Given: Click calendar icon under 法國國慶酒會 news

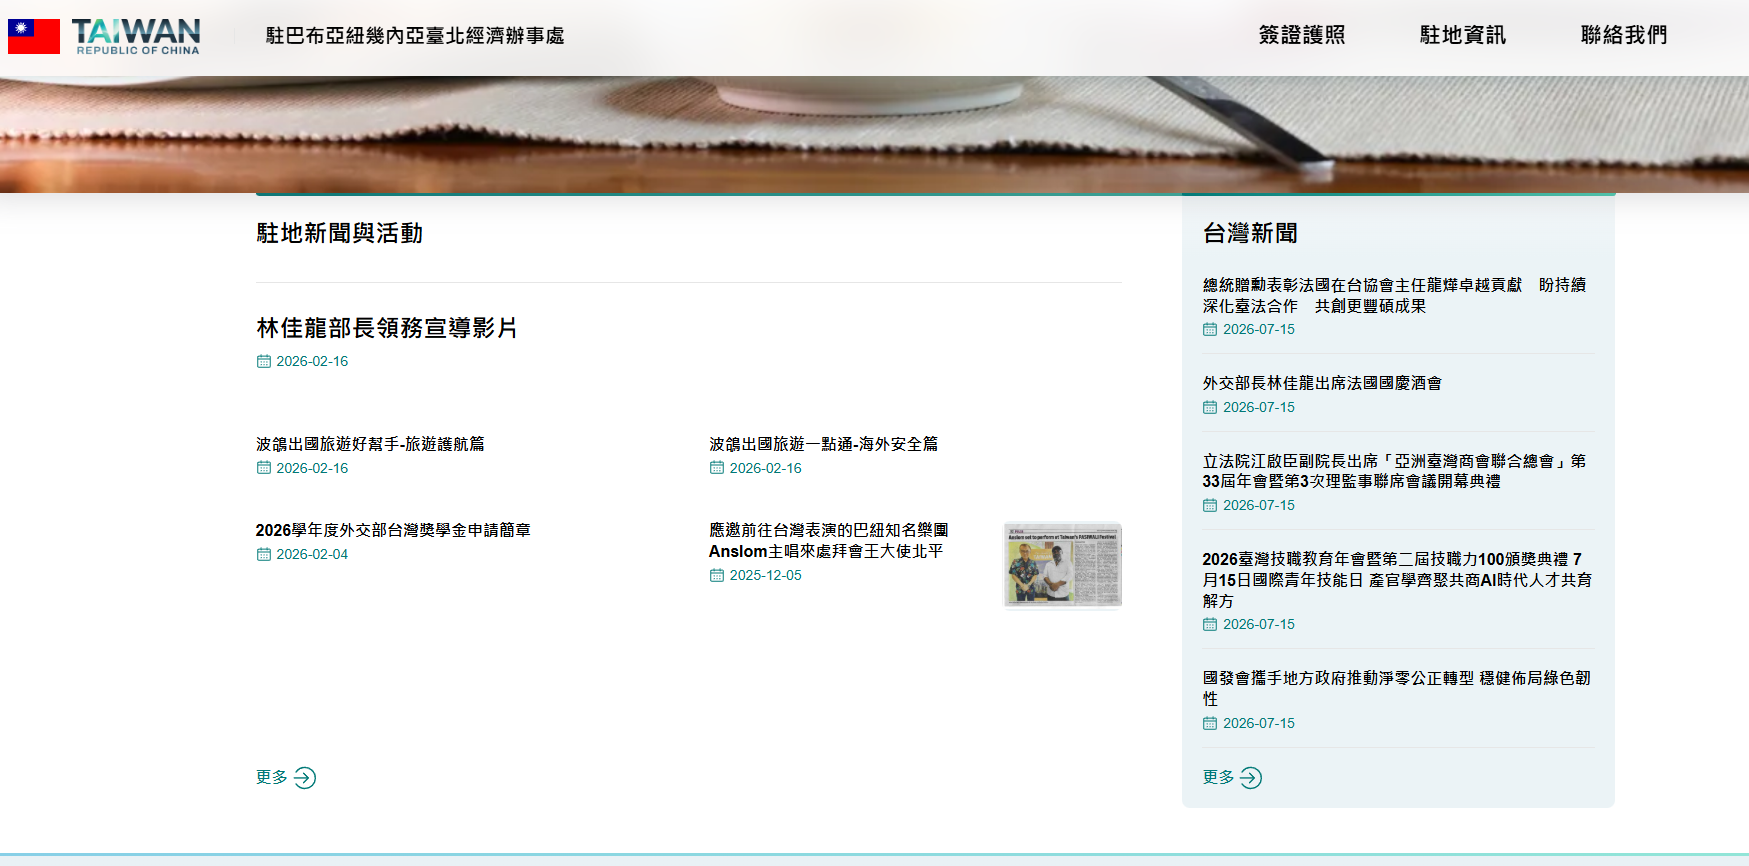Looking at the screenshot, I should [1210, 407].
